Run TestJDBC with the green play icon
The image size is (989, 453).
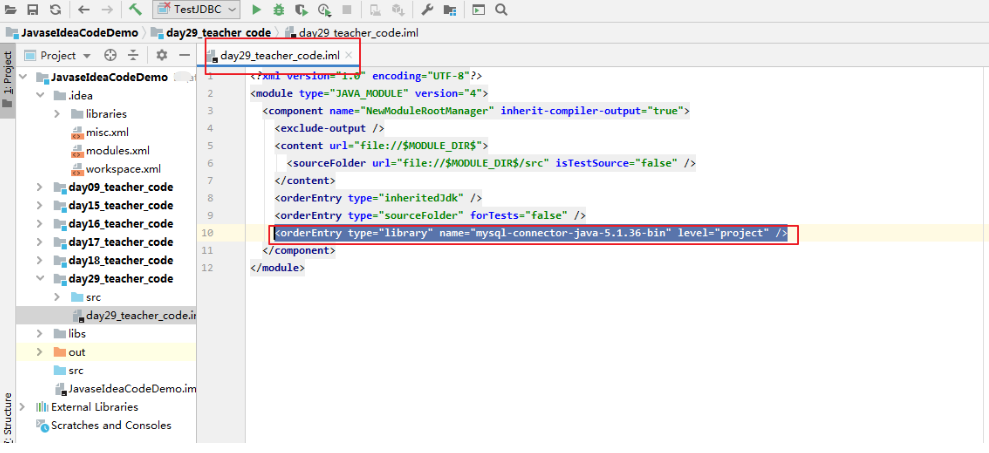pyautogui.click(x=256, y=9)
